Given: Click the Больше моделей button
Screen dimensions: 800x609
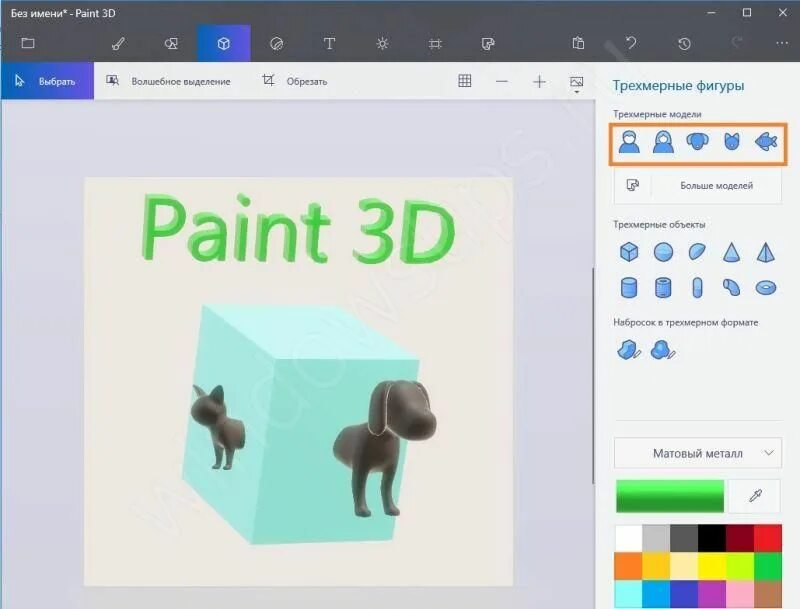Looking at the screenshot, I should point(697,186).
